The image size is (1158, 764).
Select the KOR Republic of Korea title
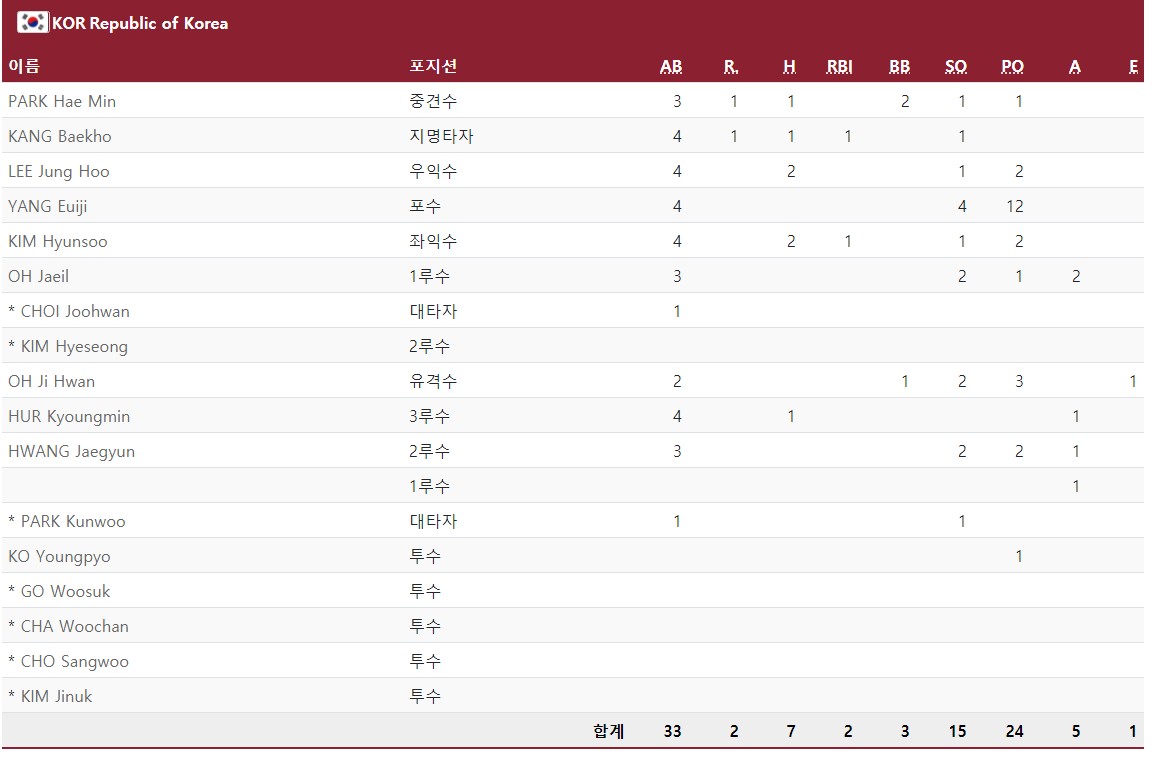(140, 23)
